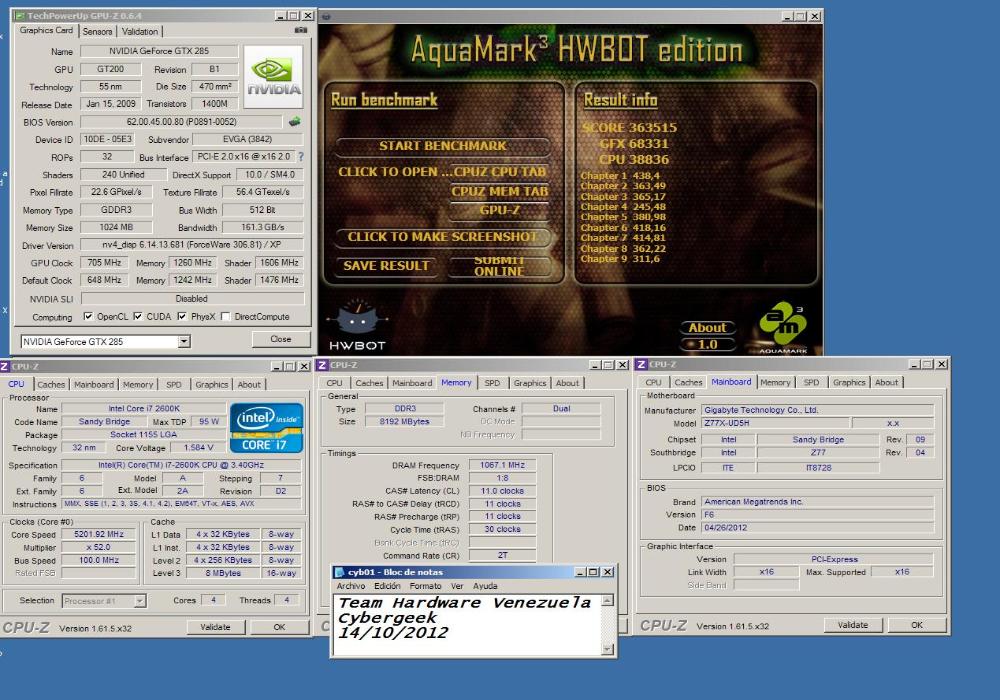Click START BENCHMARK in AquaMark
Image resolution: width=1000 pixels, height=700 pixels.
(x=443, y=146)
